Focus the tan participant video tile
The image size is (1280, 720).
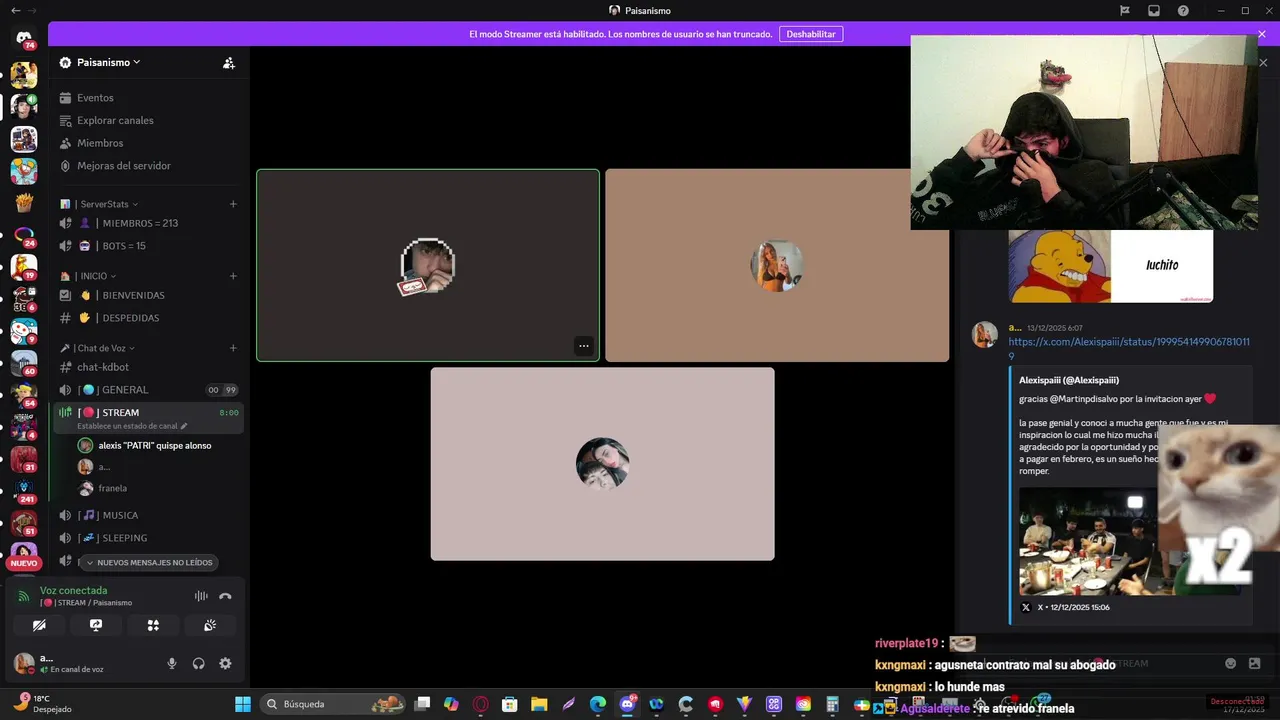[777, 265]
